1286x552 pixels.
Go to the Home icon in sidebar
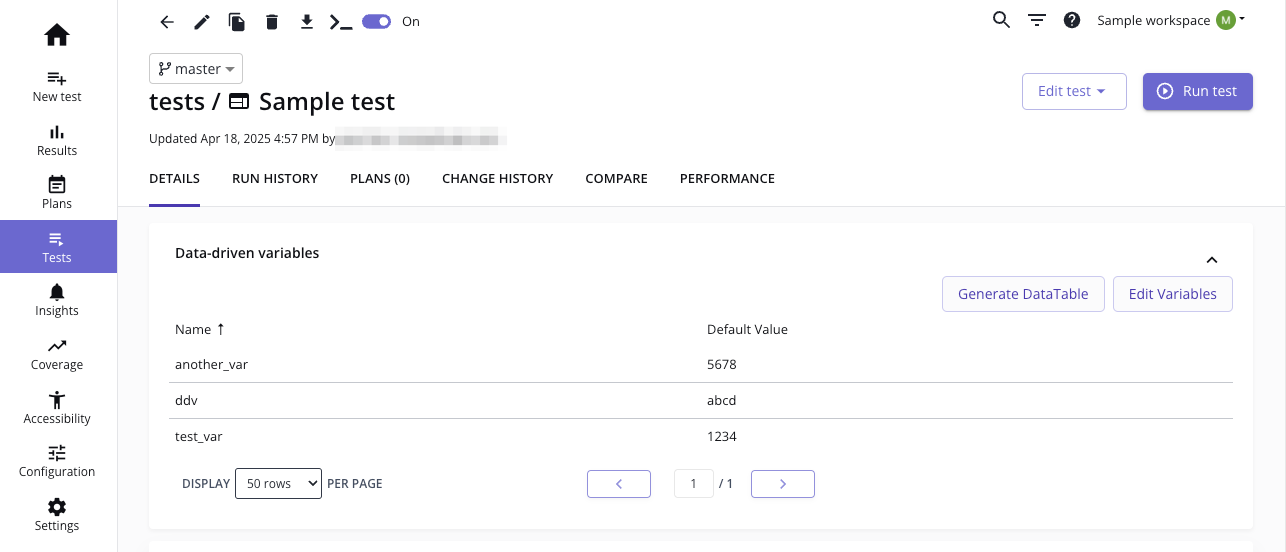tap(57, 35)
